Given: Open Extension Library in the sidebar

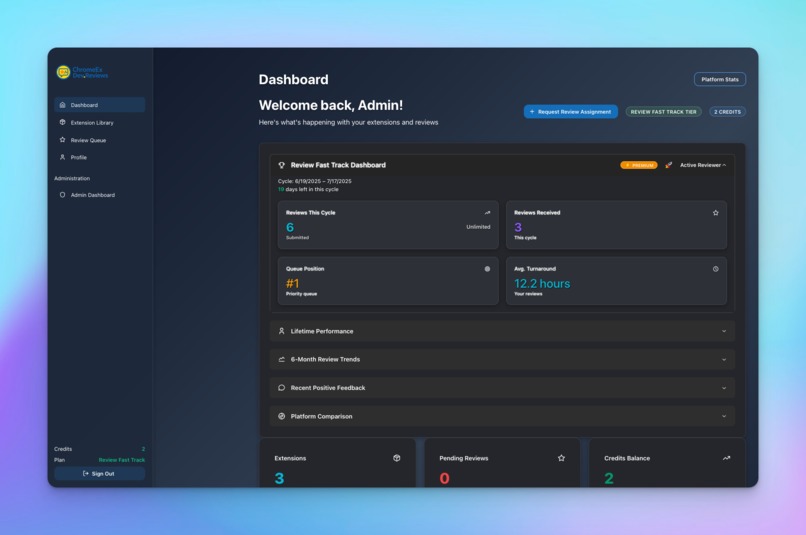Looking at the screenshot, I should coord(99,122).
